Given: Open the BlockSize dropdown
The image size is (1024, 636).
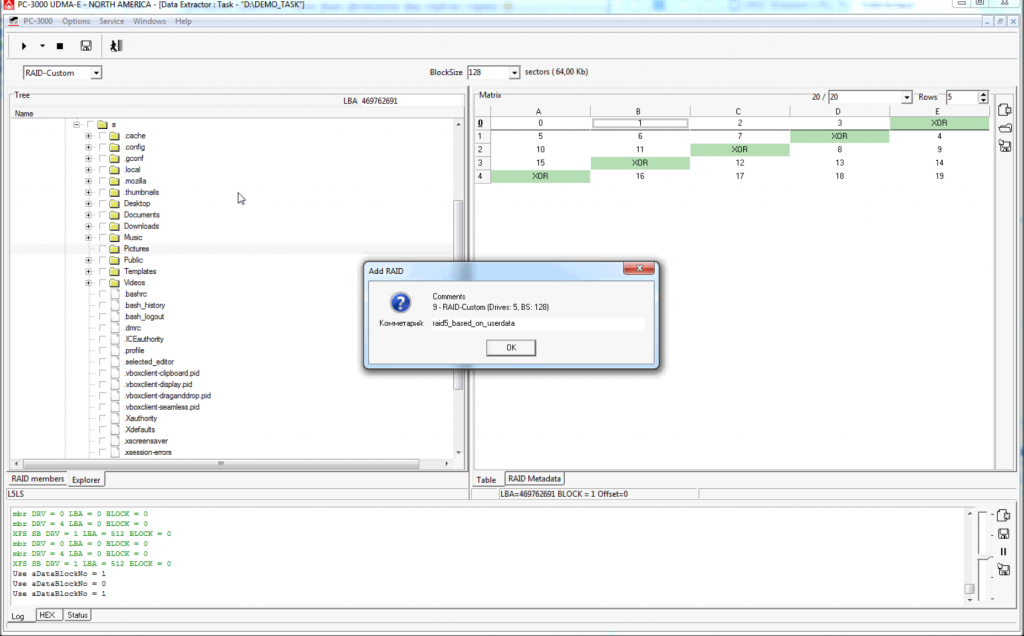Looking at the screenshot, I should point(515,73).
